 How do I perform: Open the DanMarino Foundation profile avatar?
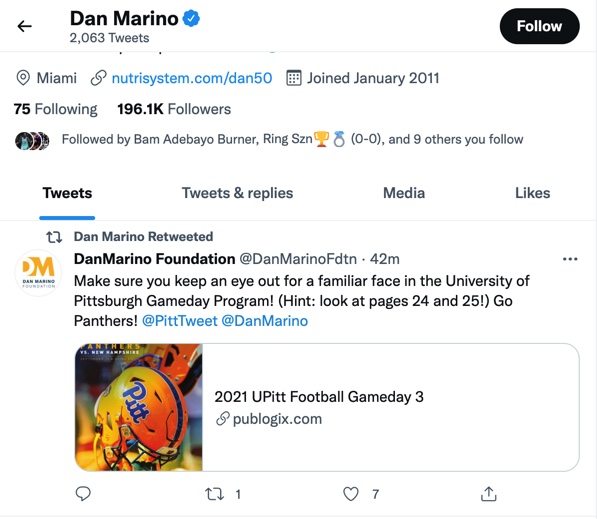point(38,272)
